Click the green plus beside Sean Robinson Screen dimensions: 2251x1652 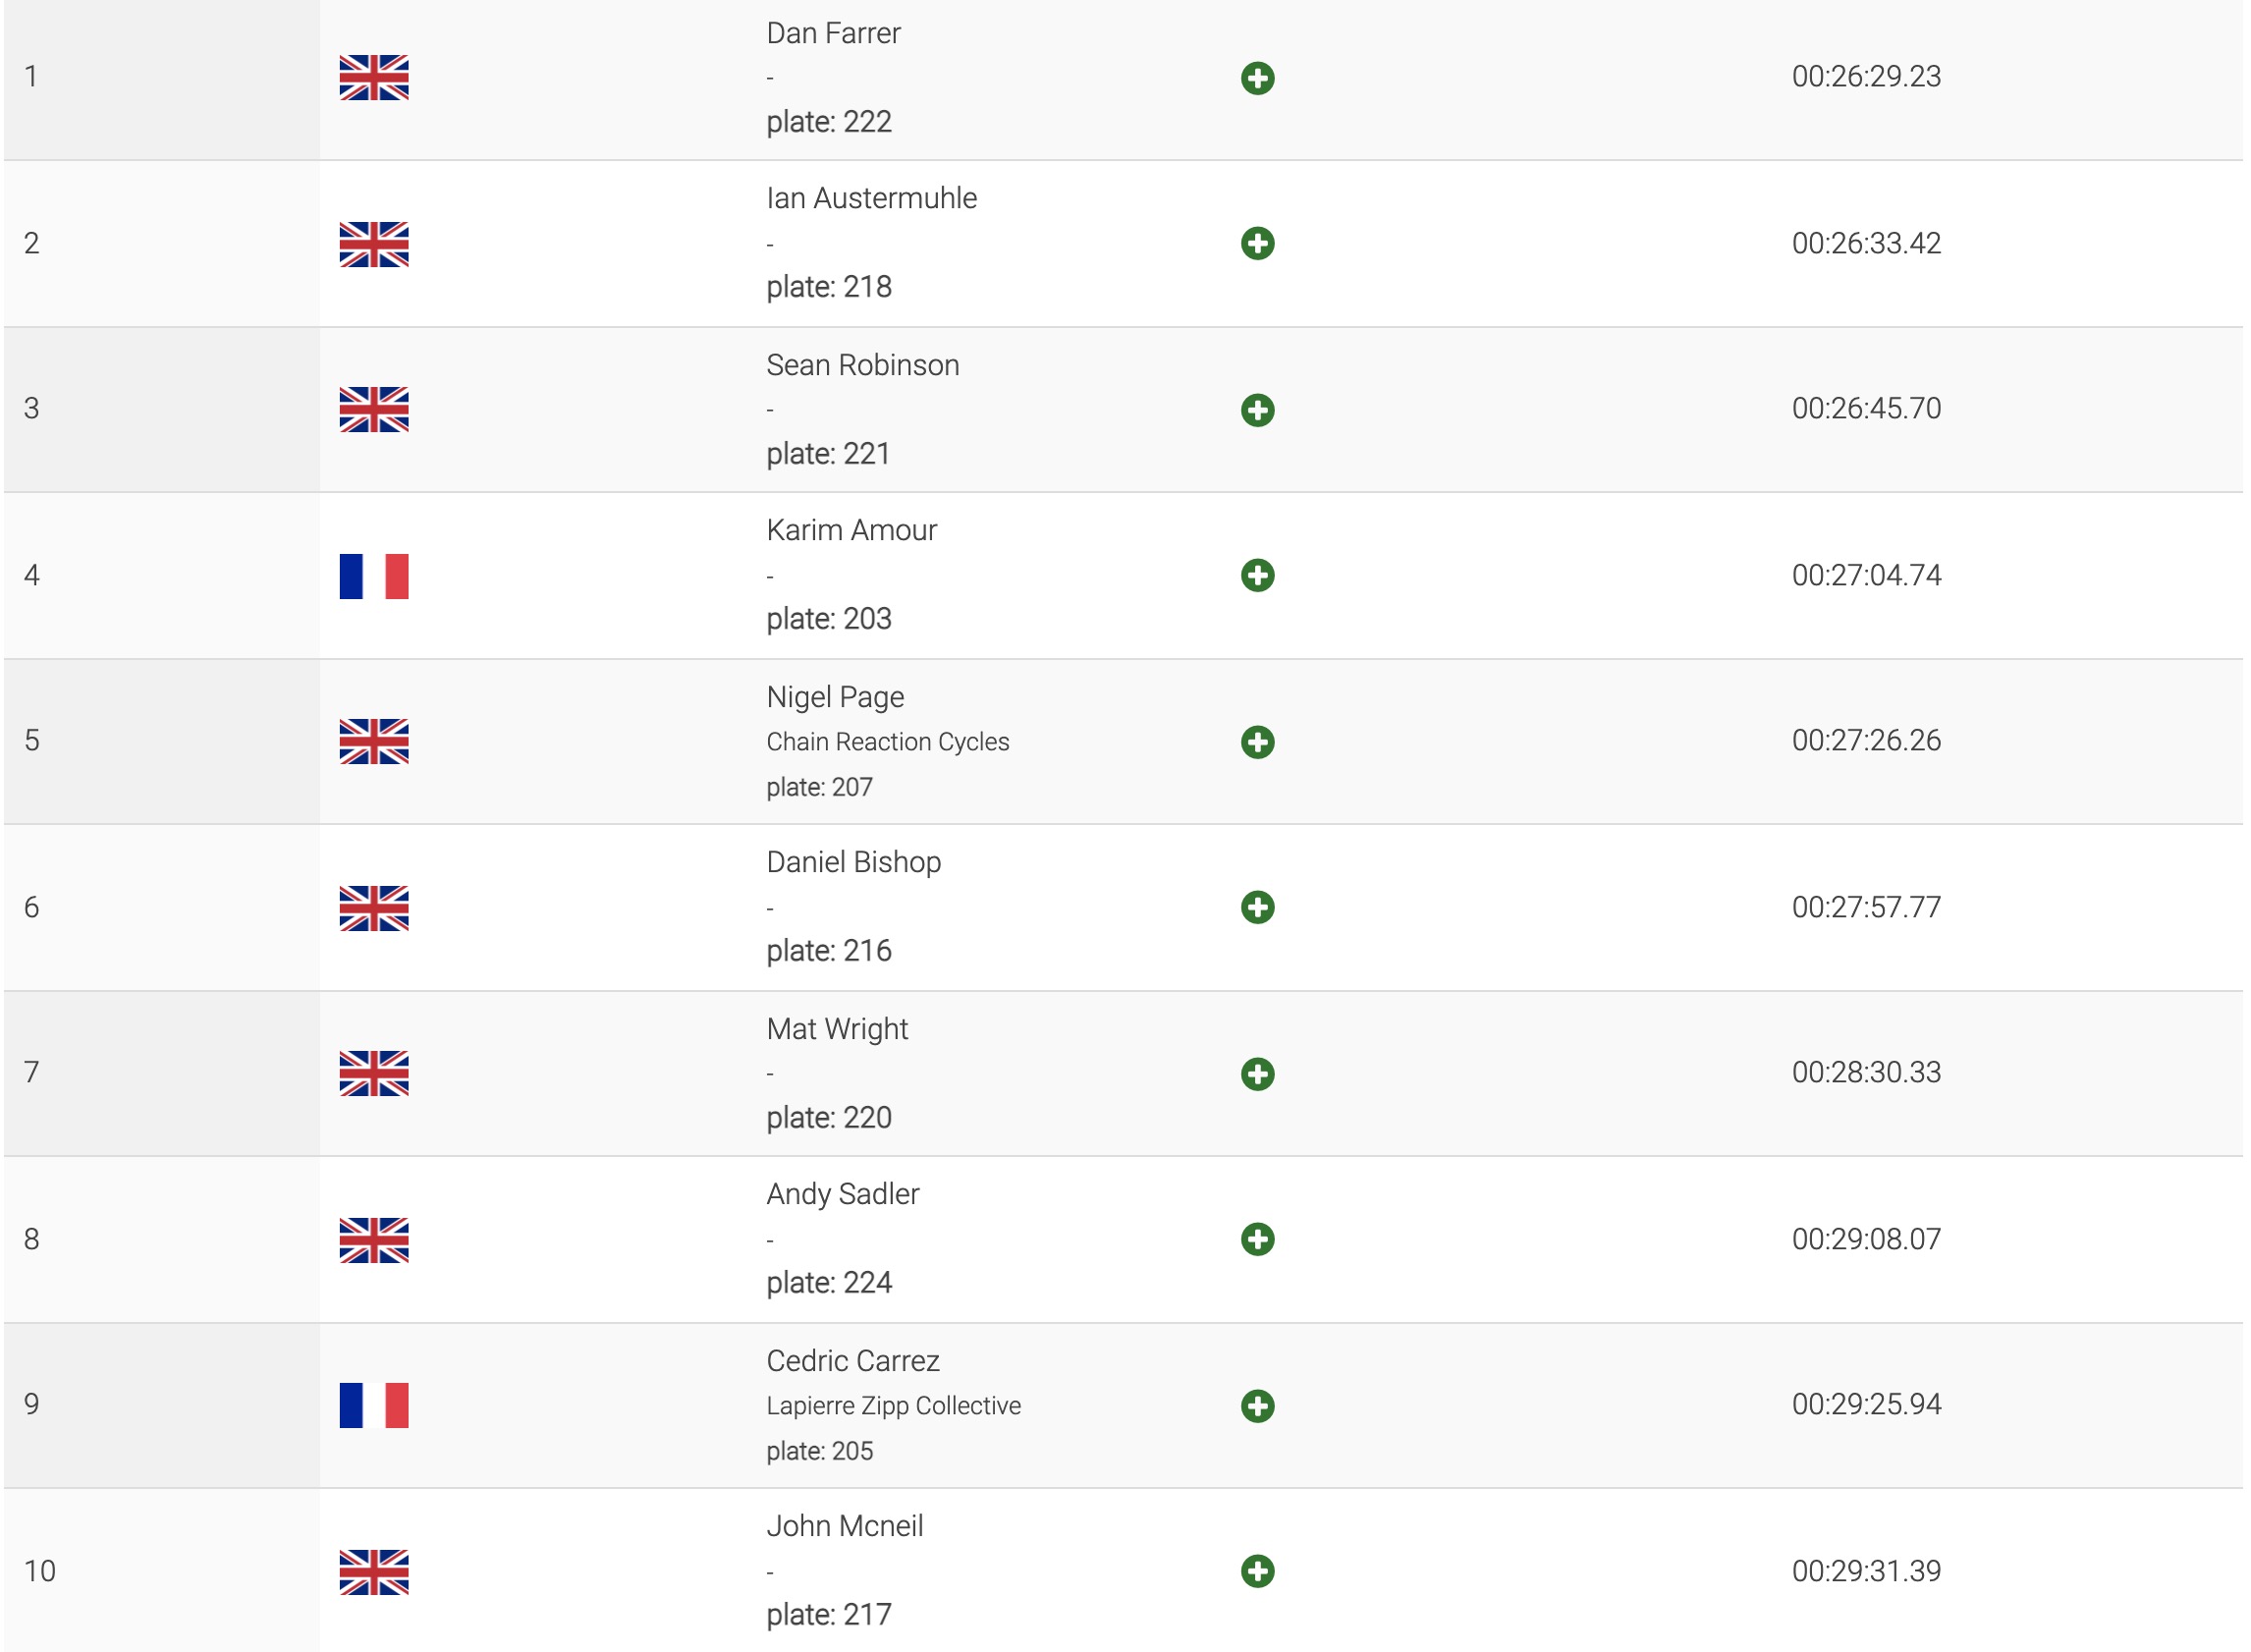(1257, 410)
